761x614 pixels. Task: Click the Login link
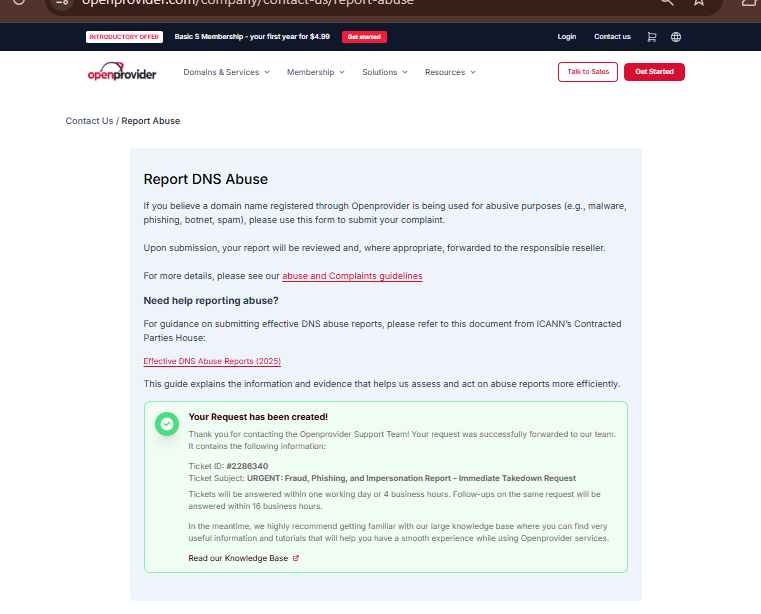click(566, 36)
